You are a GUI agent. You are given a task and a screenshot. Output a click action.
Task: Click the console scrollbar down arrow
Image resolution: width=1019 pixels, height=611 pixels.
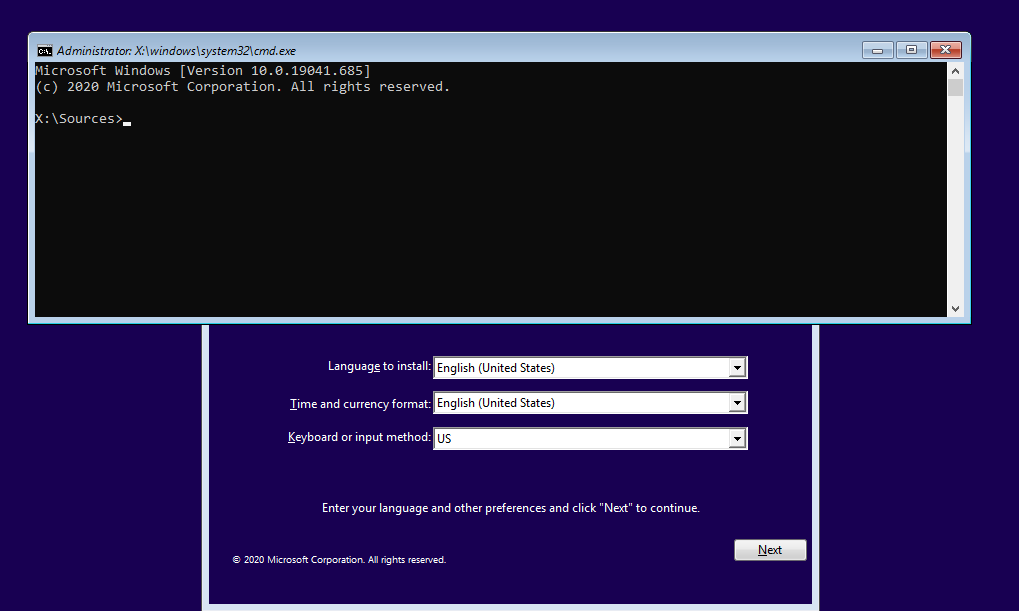pyautogui.click(x=955, y=309)
